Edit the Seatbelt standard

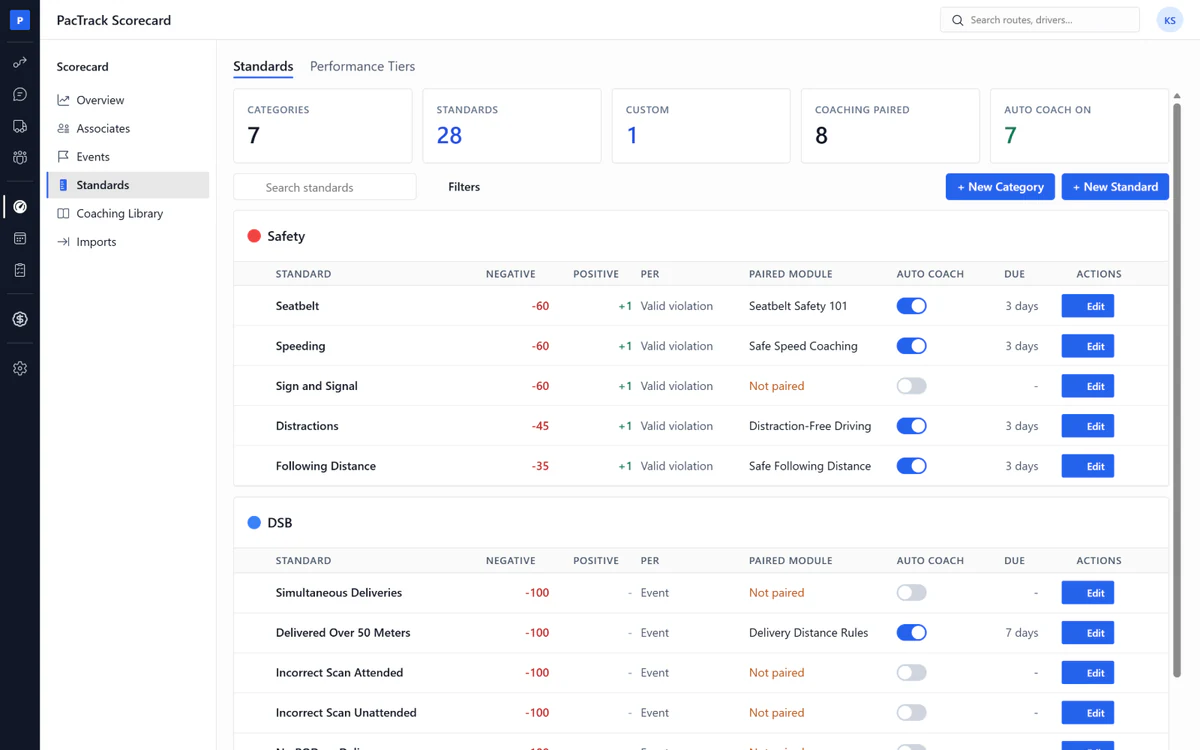[1088, 306]
